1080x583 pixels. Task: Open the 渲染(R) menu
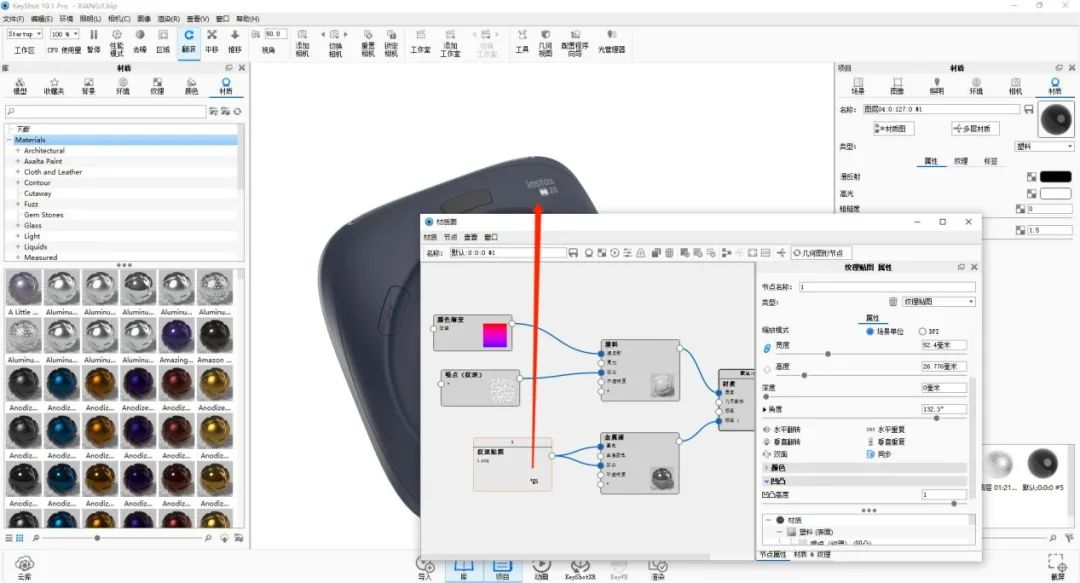(169, 19)
